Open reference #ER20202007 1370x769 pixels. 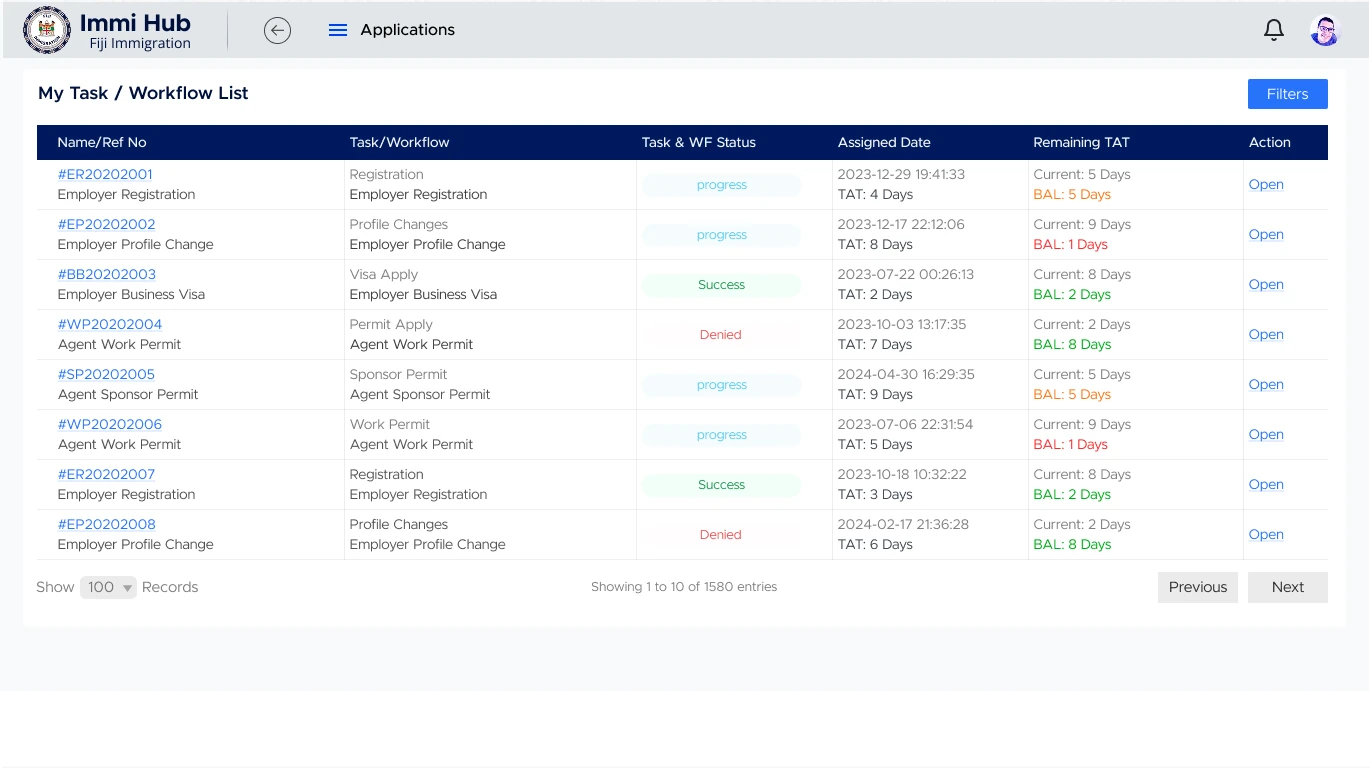click(106, 474)
